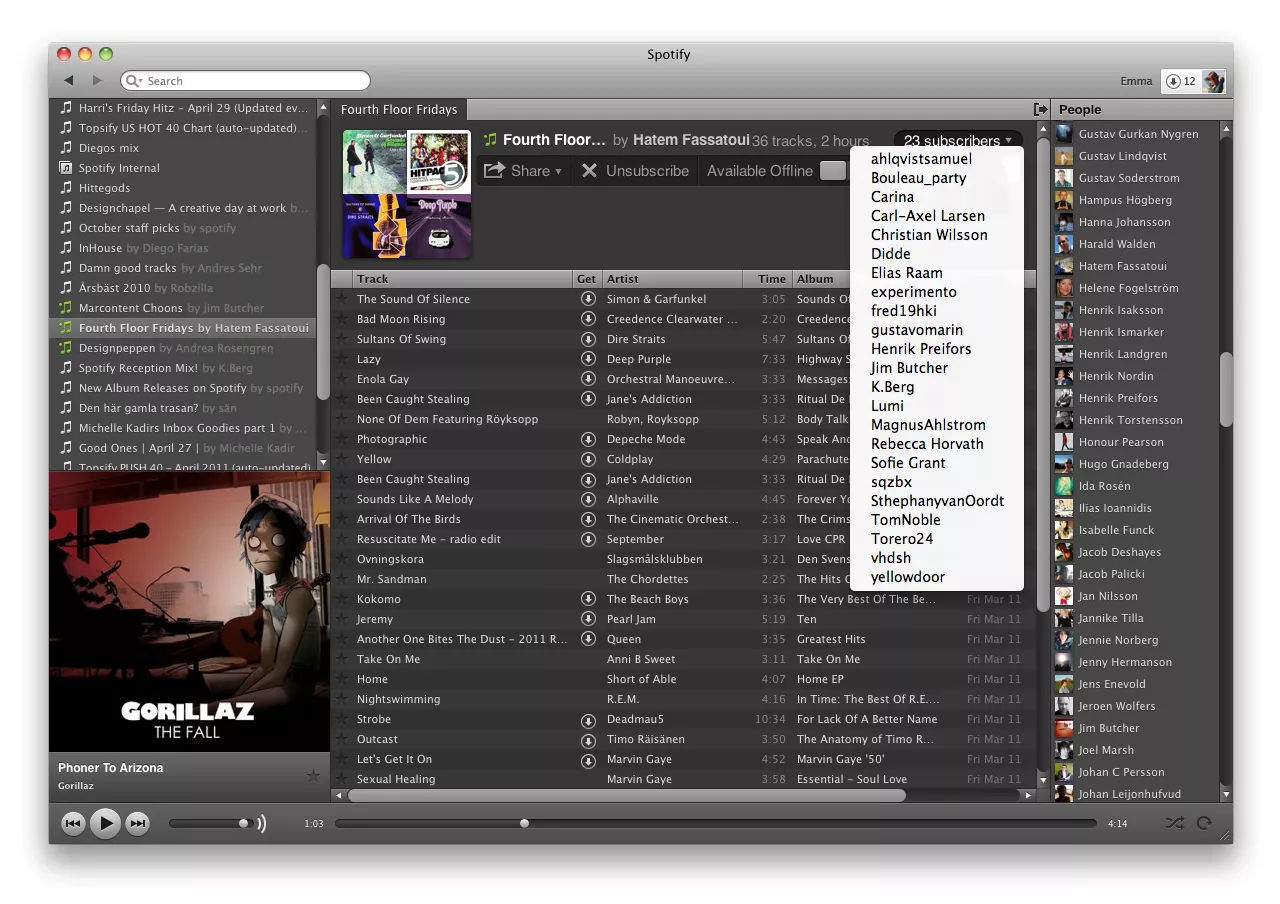Unsubscribe from the playlist
This screenshot has width=1280, height=904.
(x=635, y=171)
